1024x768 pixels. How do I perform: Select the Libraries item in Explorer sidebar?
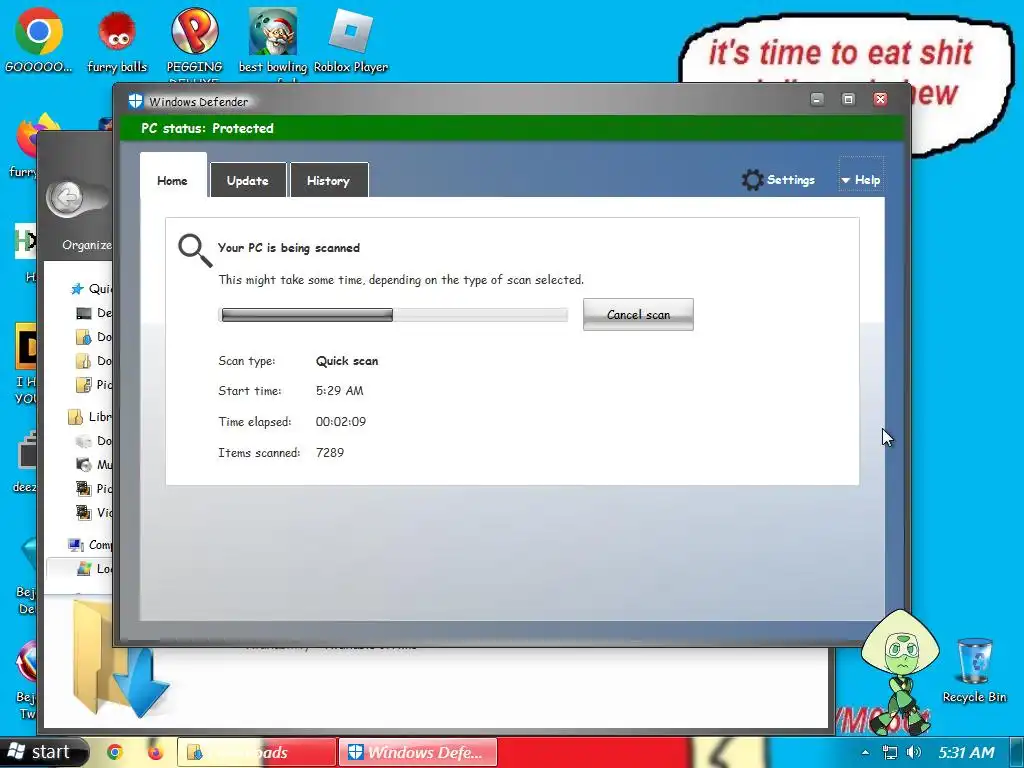[x=89, y=417]
